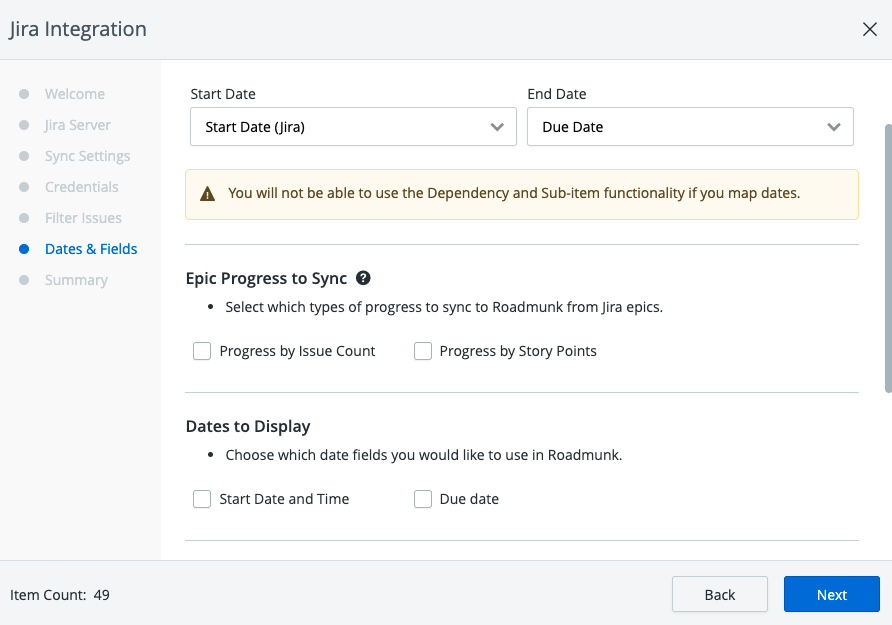Click the Back button
892x625 pixels.
pos(719,594)
